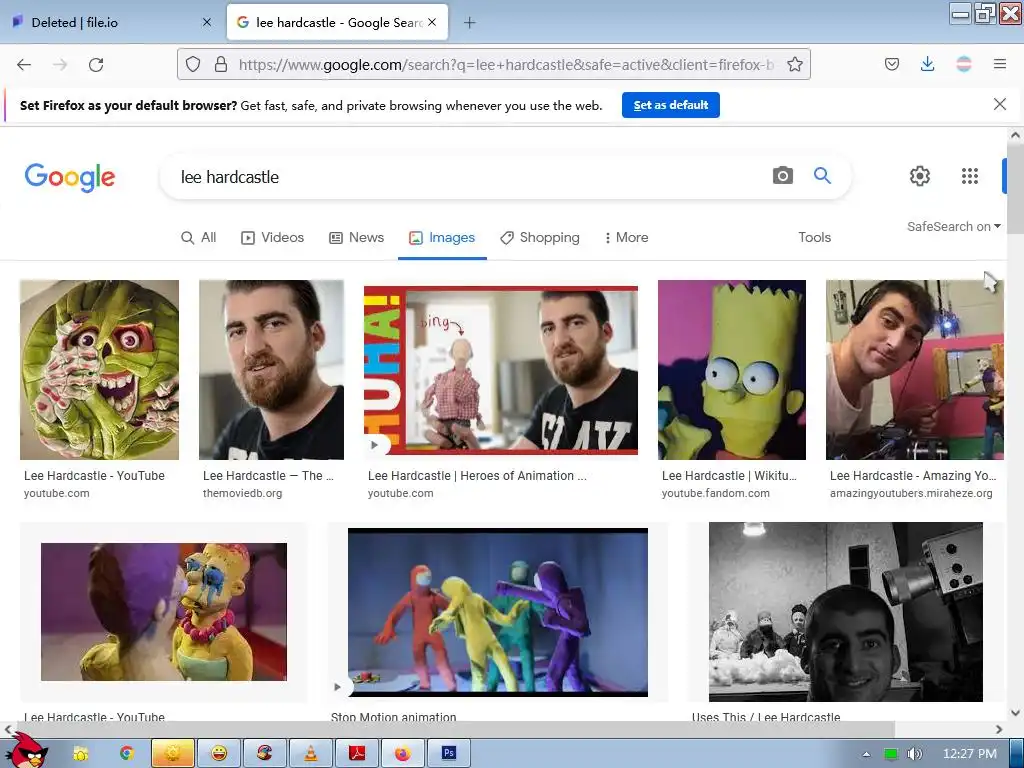Click the vertical scrollbar up arrow

pyautogui.click(x=1016, y=135)
